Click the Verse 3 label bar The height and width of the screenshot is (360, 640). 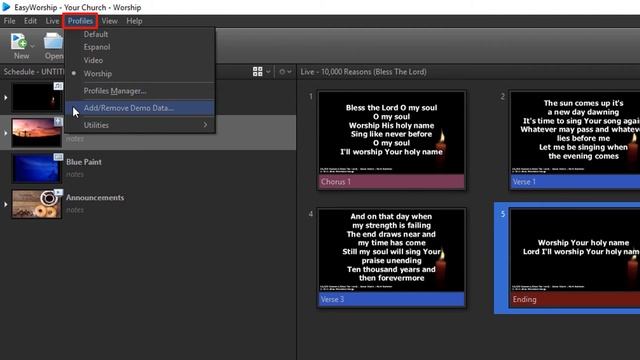[391, 299]
